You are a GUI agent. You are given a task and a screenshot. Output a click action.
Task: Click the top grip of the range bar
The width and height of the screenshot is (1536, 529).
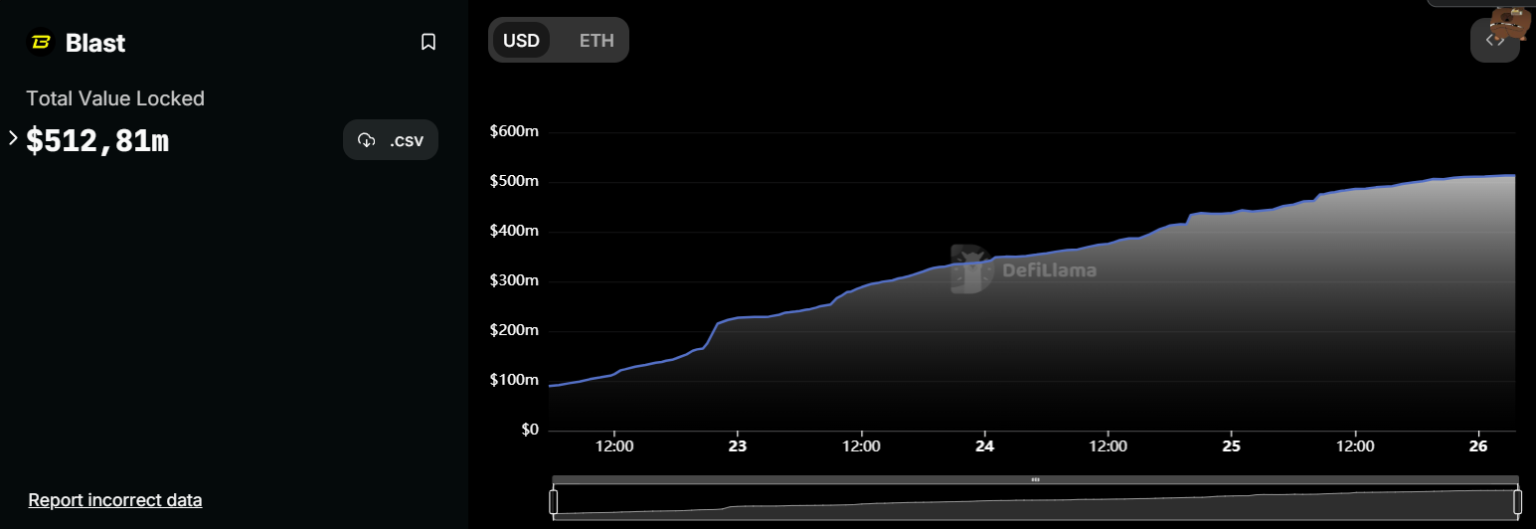coord(1035,480)
